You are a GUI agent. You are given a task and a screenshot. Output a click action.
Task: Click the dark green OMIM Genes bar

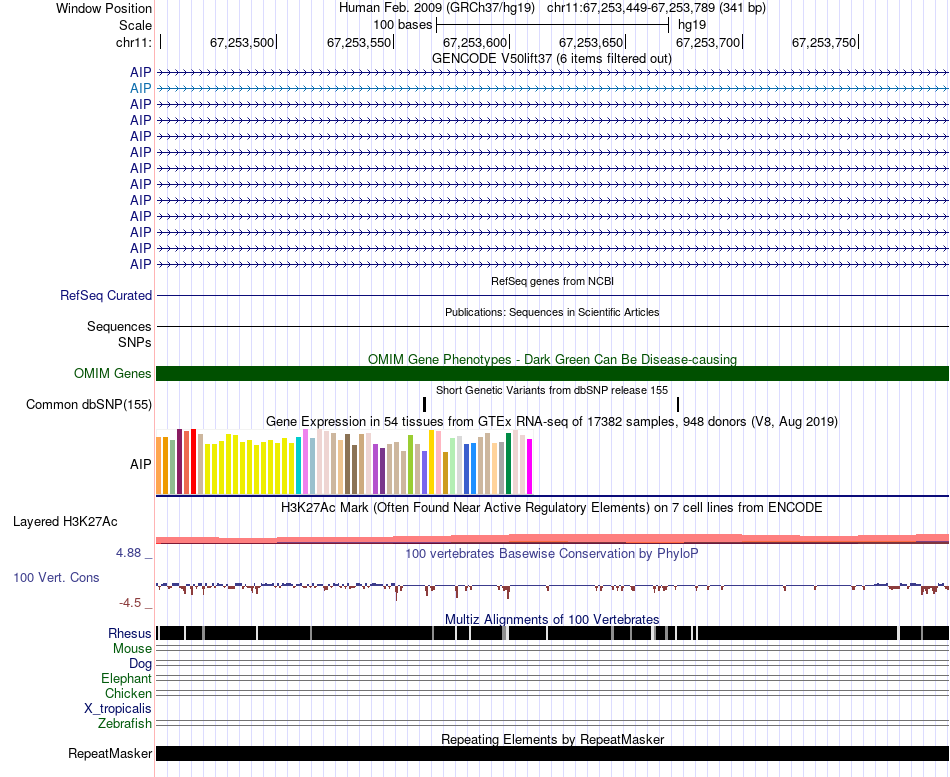[553, 373]
